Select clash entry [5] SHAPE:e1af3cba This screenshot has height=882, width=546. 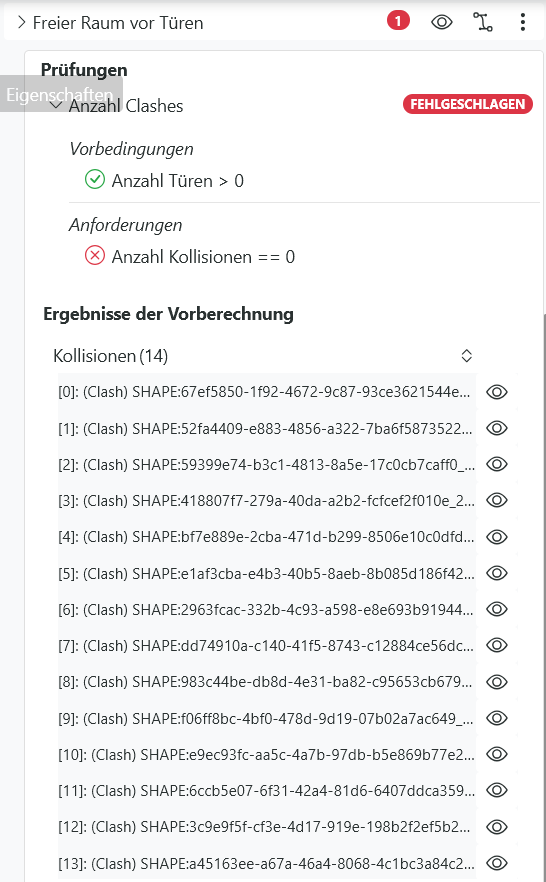coord(267,573)
